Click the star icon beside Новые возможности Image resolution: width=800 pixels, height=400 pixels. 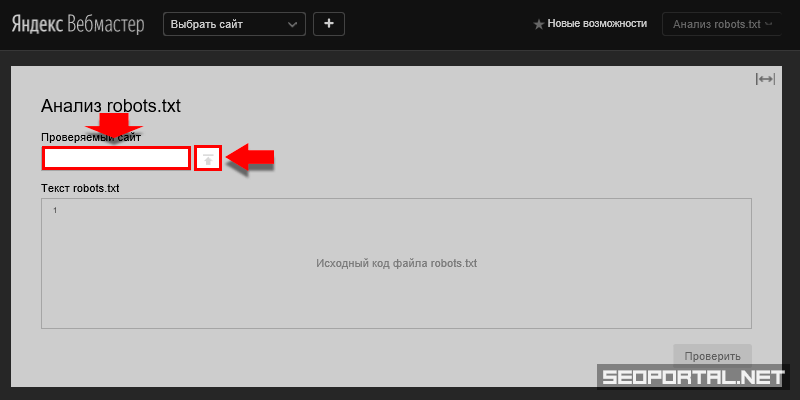(539, 24)
